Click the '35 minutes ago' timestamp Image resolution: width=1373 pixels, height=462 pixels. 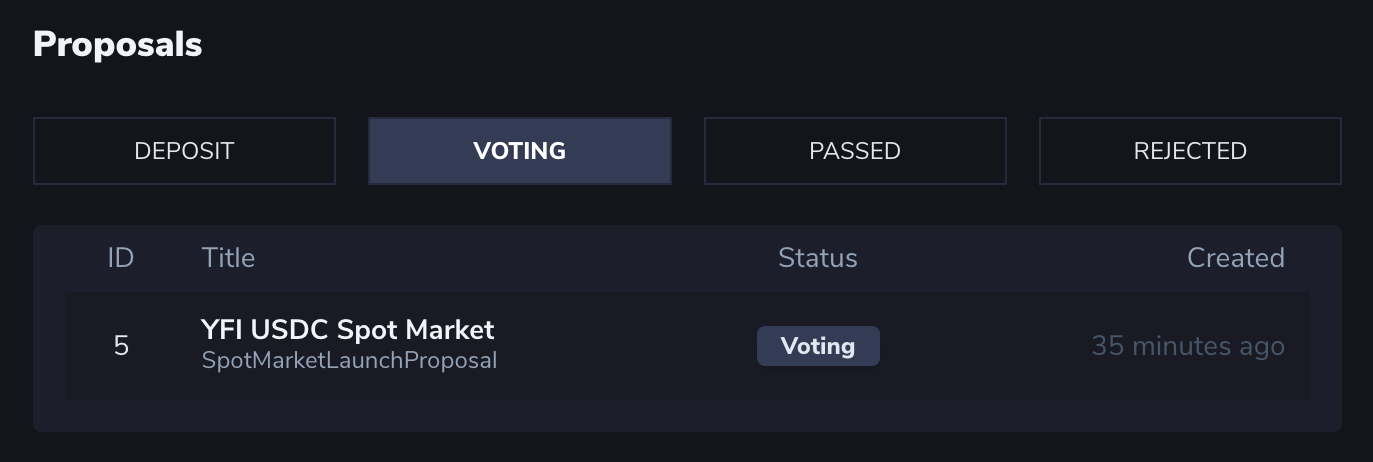point(1187,346)
